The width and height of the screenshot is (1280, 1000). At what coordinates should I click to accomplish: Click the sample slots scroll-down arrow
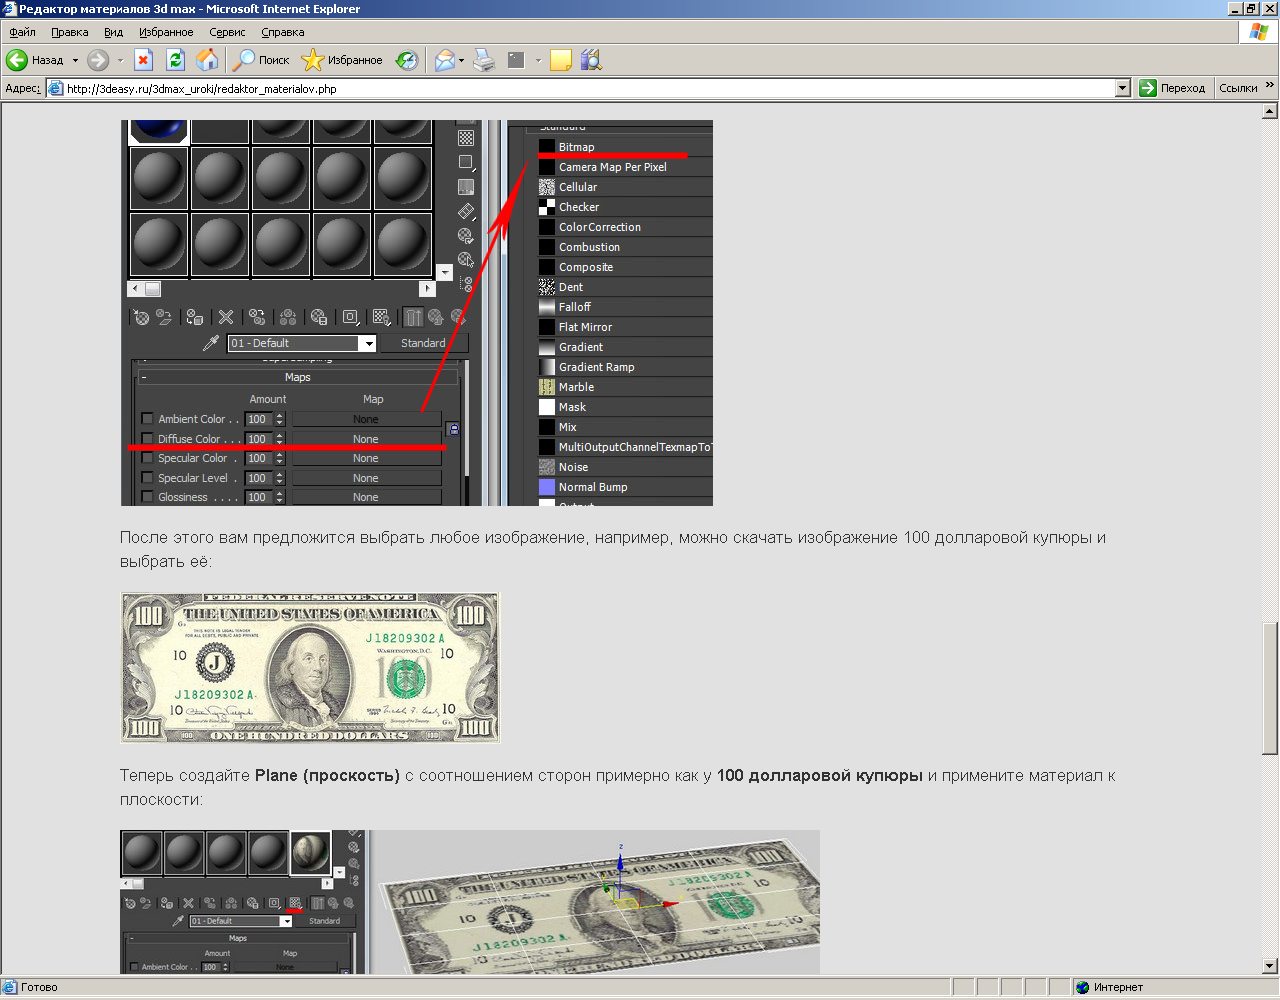[x=445, y=272]
